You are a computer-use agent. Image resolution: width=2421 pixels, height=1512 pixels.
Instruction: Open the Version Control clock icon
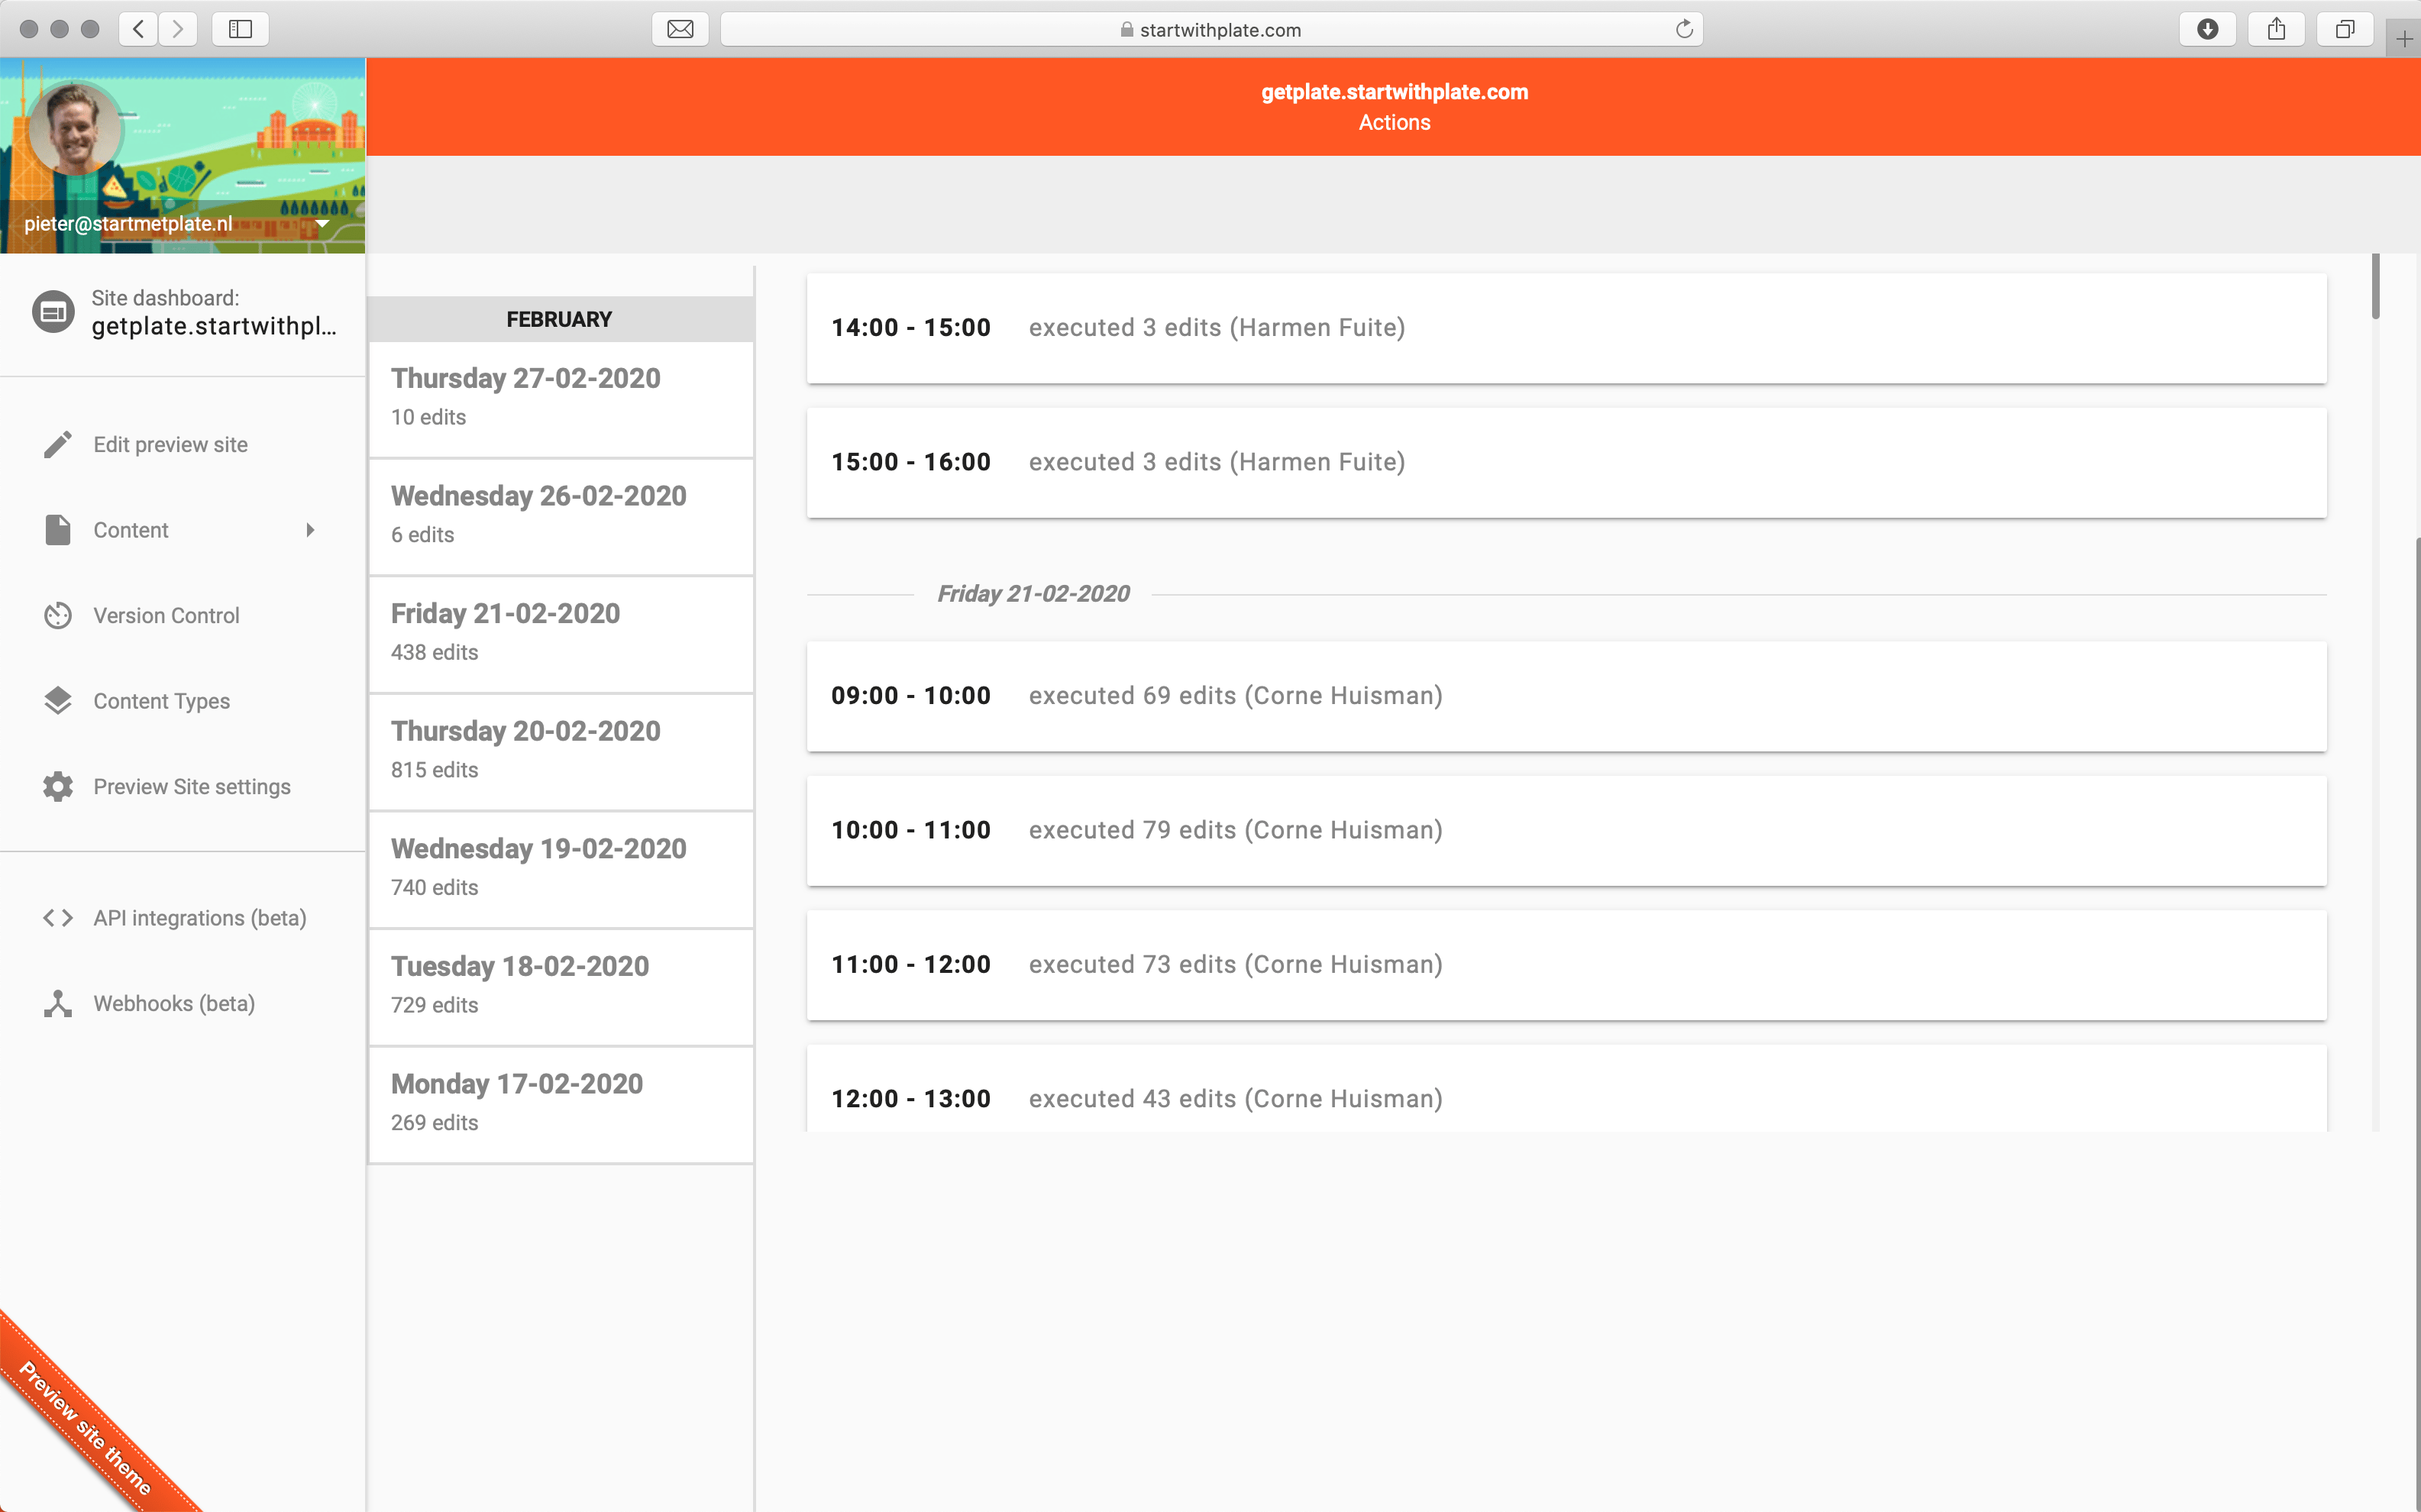tap(58, 615)
